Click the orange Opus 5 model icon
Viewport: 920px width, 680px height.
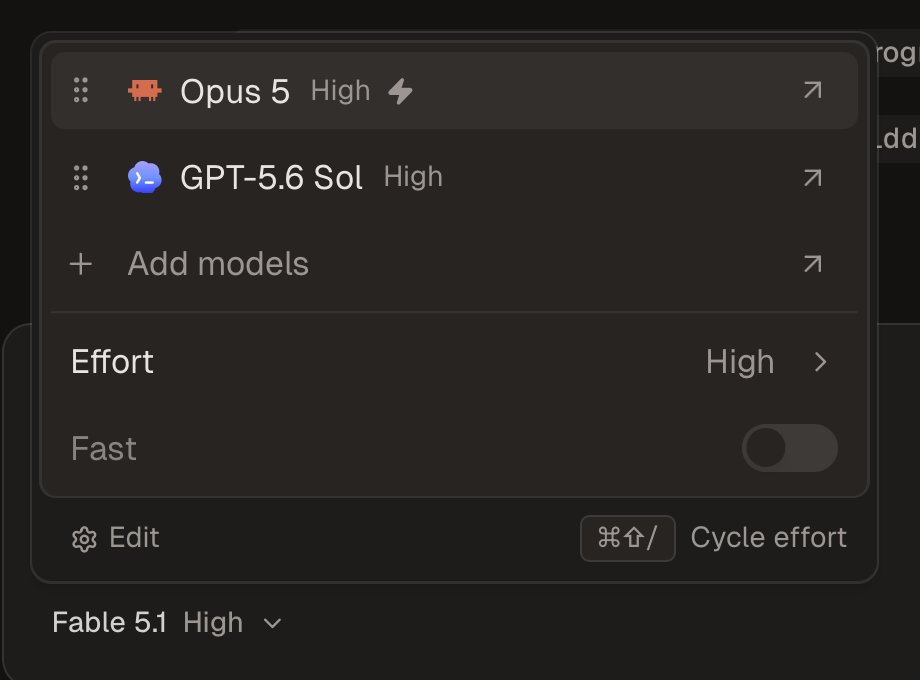[x=145, y=90]
